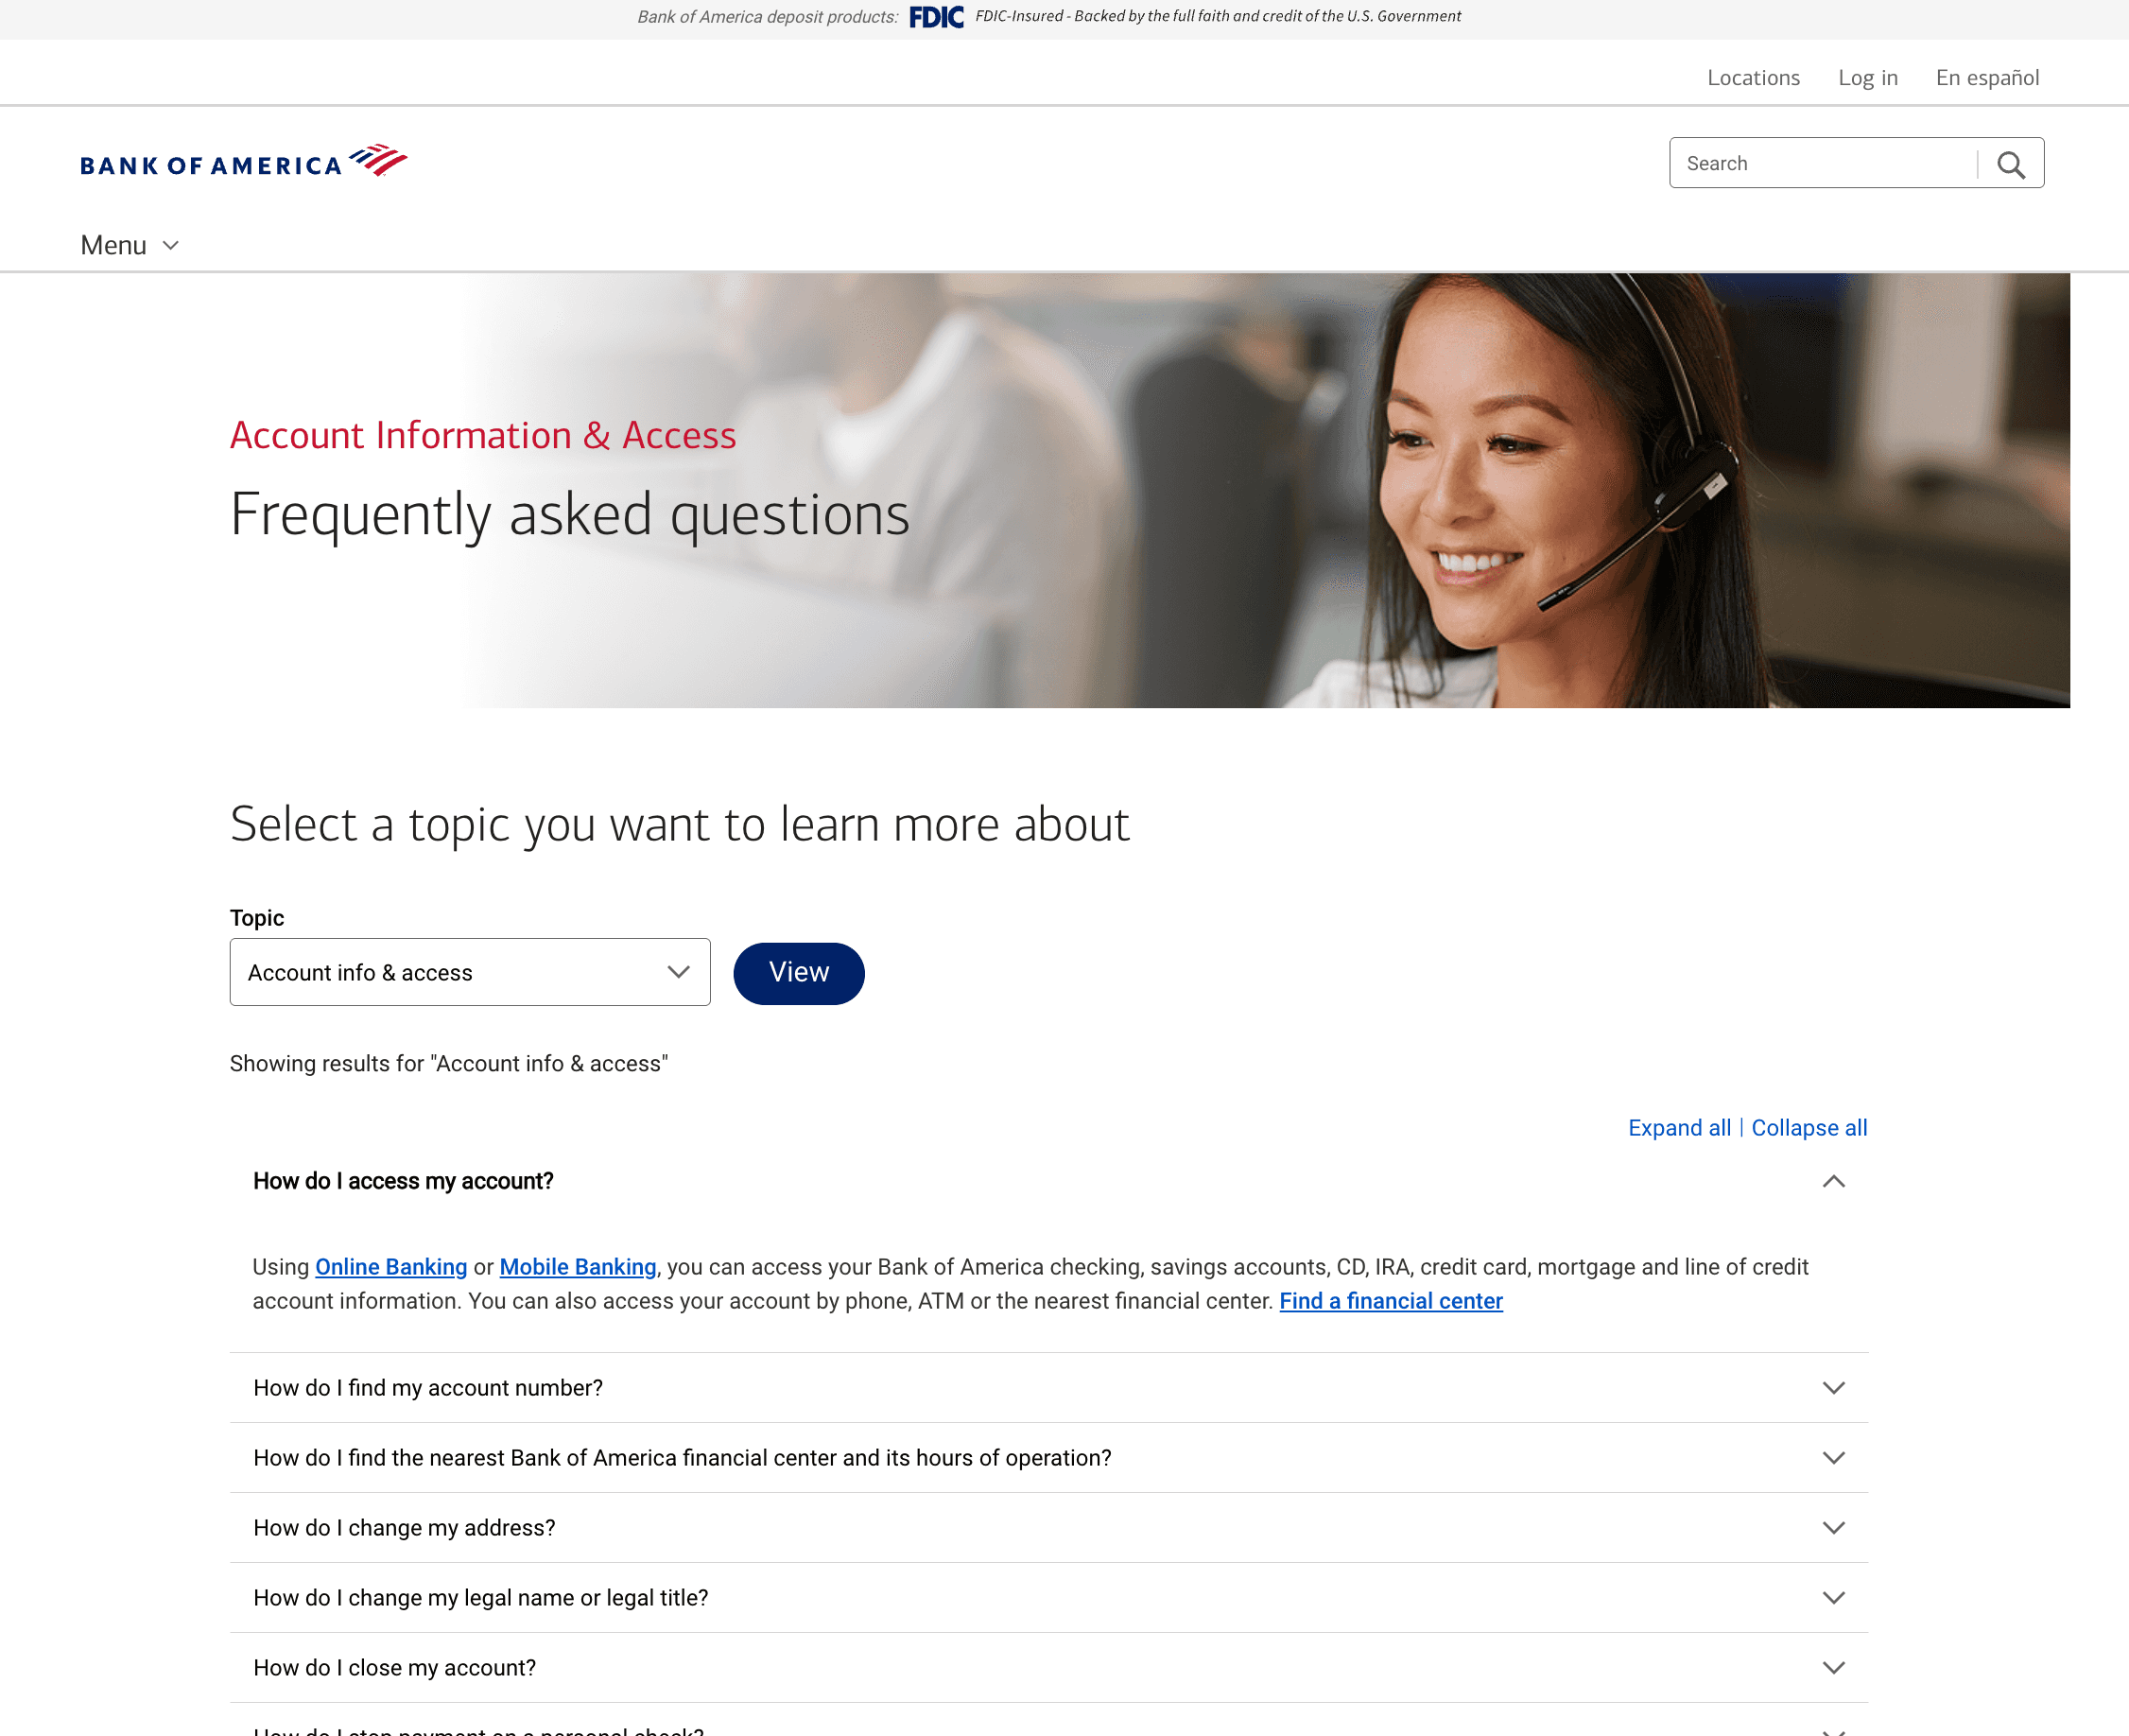Image resolution: width=2129 pixels, height=1736 pixels.
Task: Click the Menu chevron arrow
Action: click(171, 245)
